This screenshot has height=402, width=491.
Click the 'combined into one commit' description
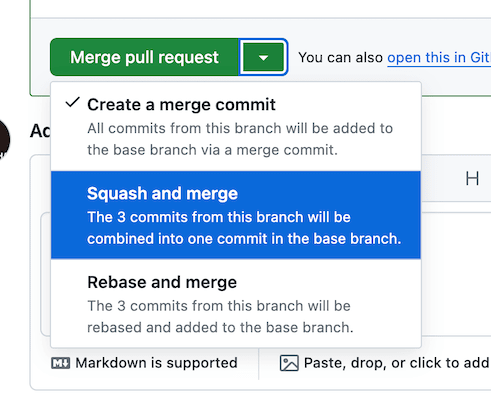point(244,228)
